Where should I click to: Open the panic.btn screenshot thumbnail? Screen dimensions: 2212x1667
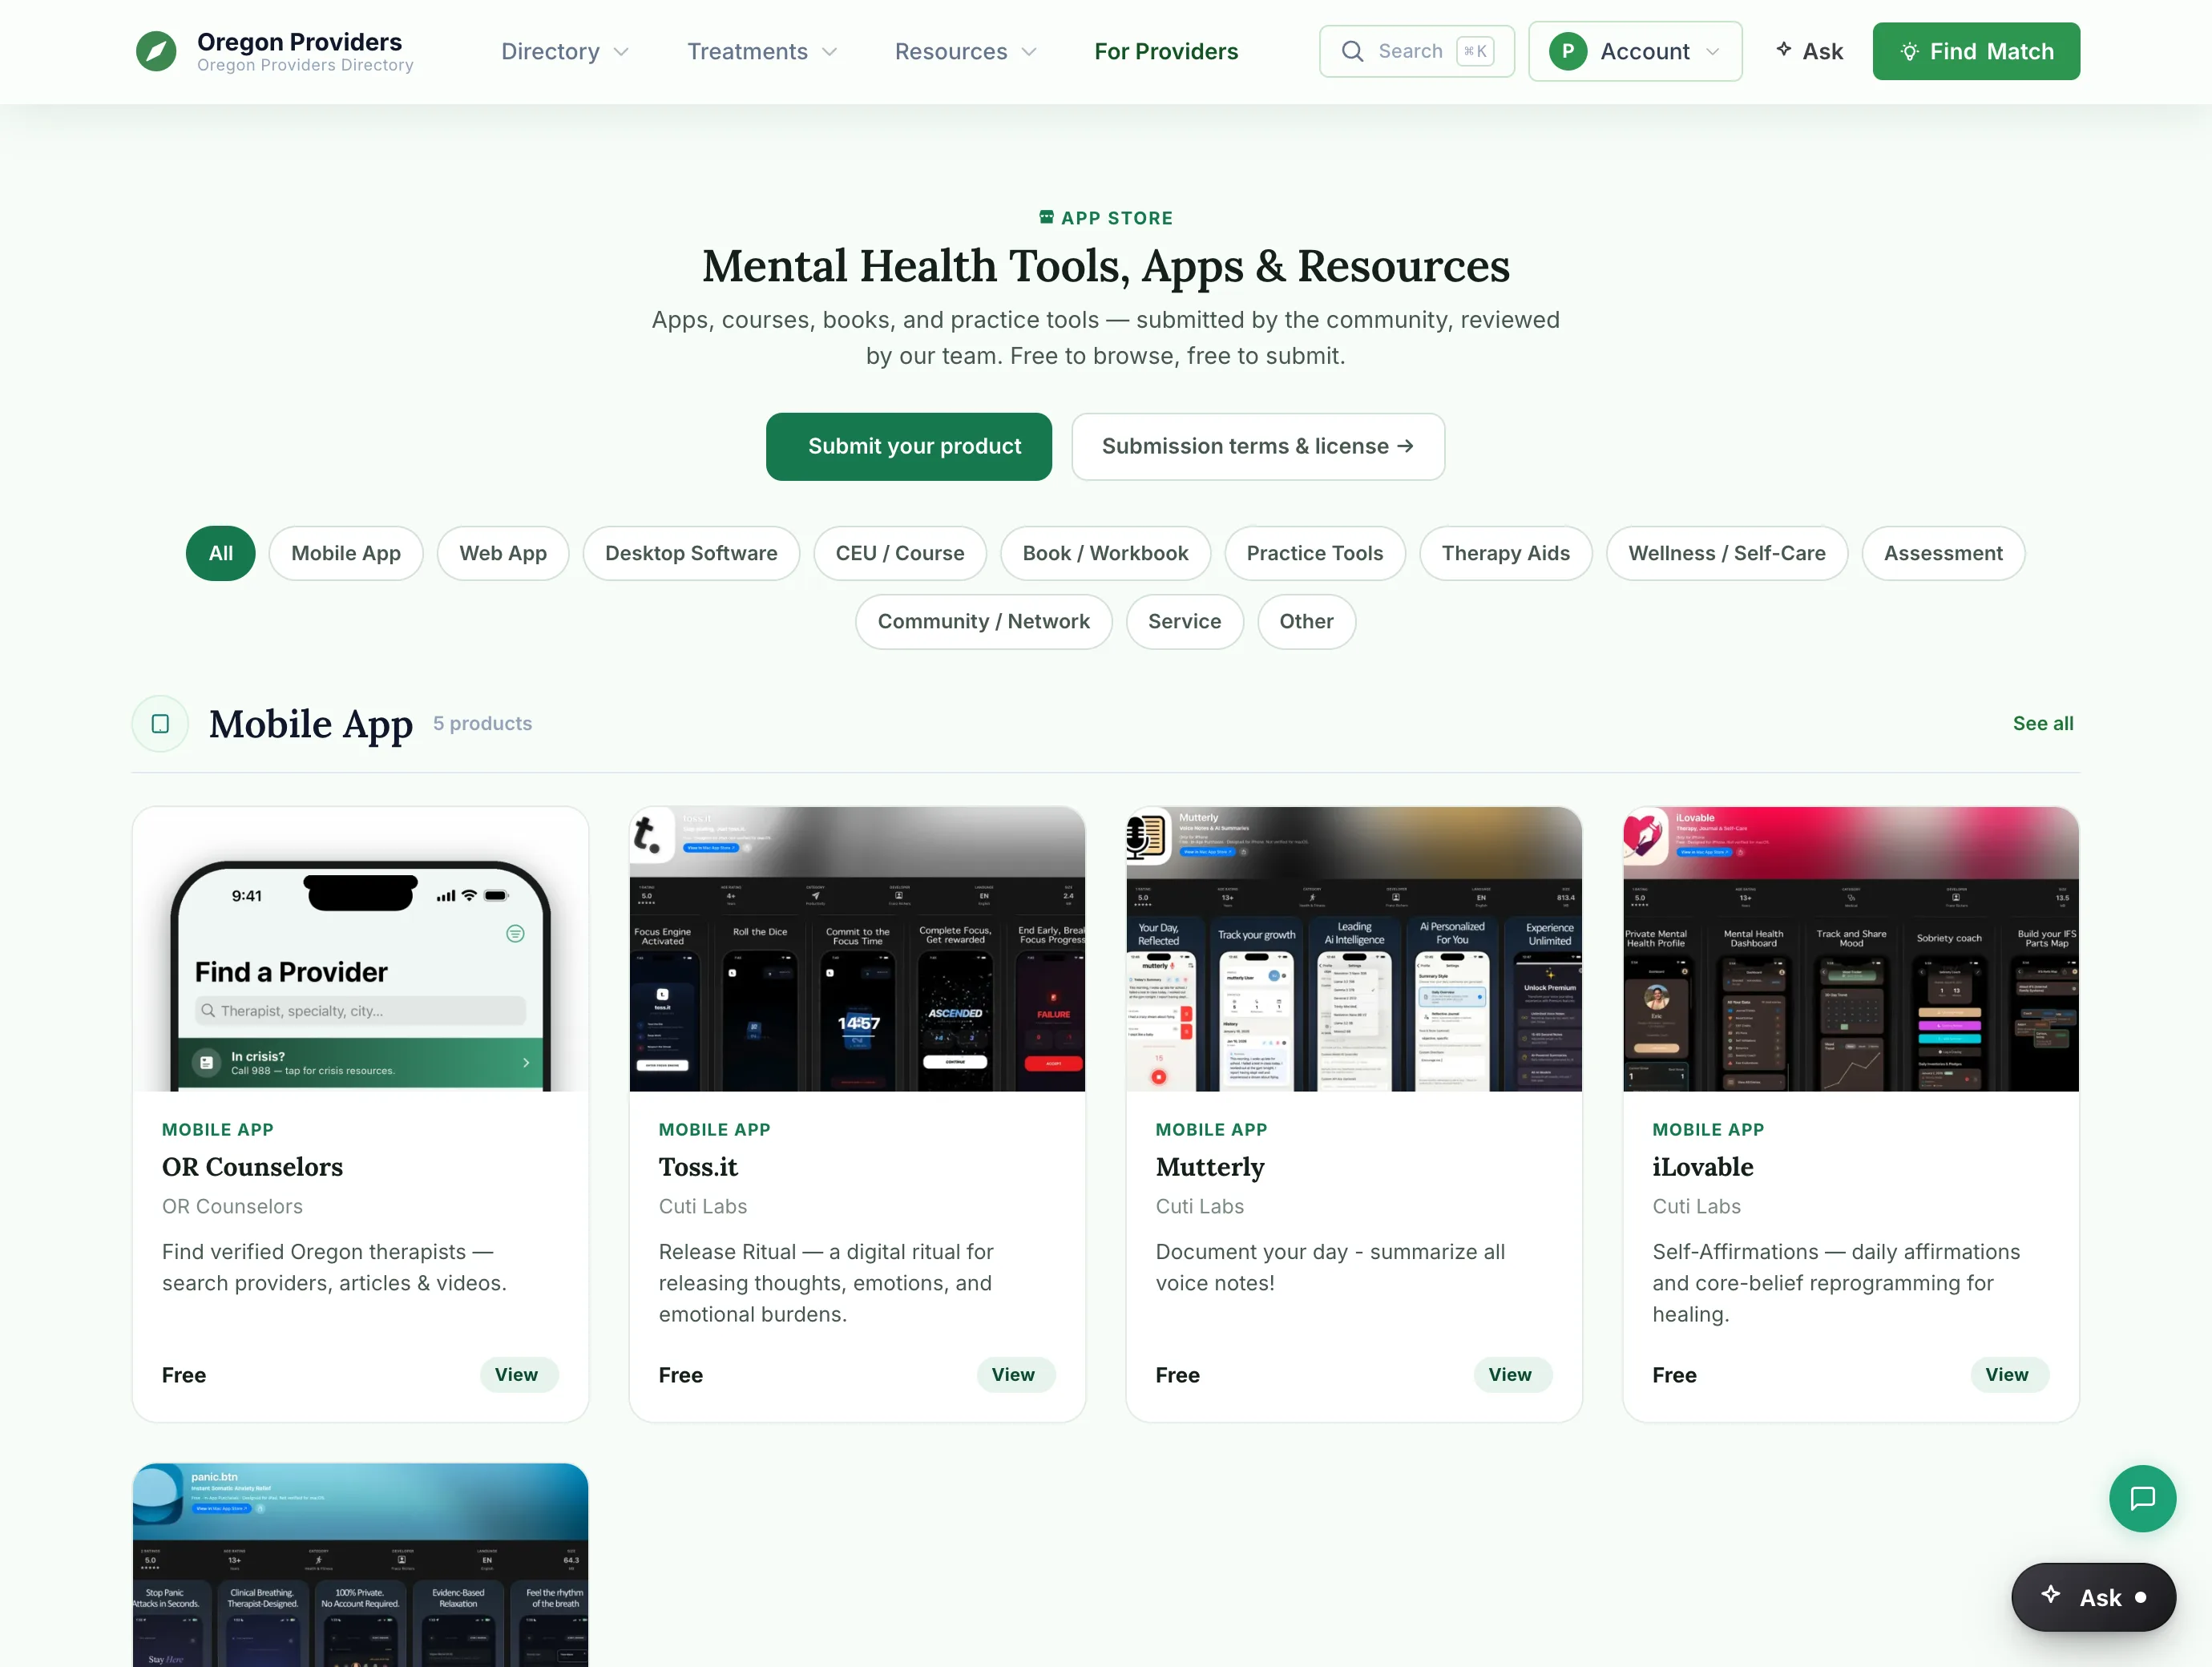[360, 1565]
